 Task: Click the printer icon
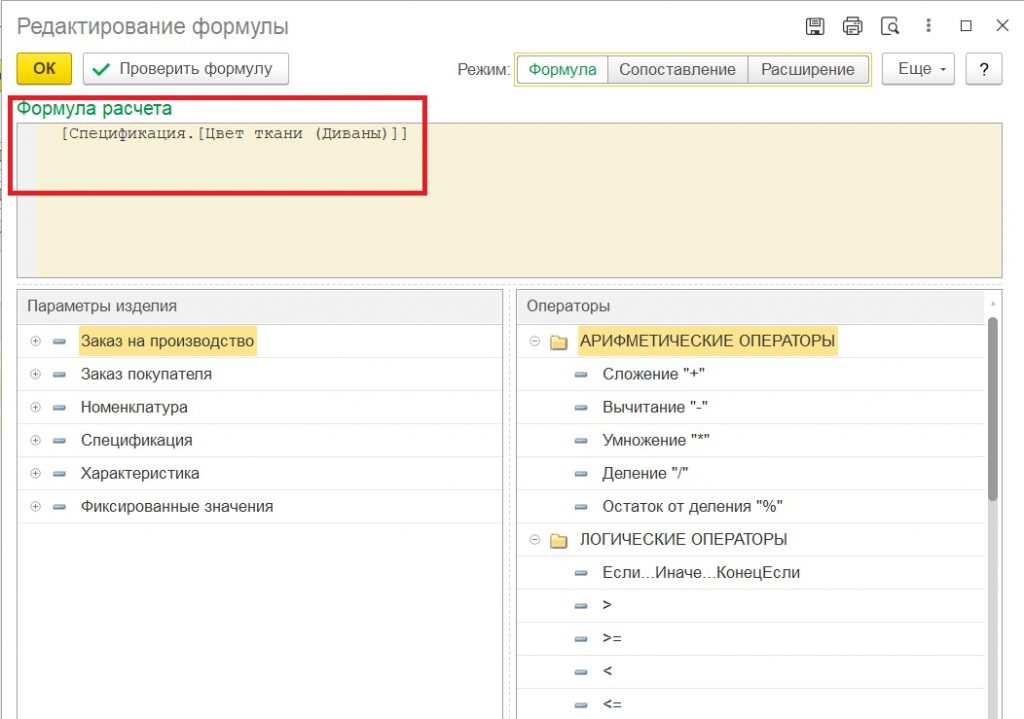pos(852,26)
